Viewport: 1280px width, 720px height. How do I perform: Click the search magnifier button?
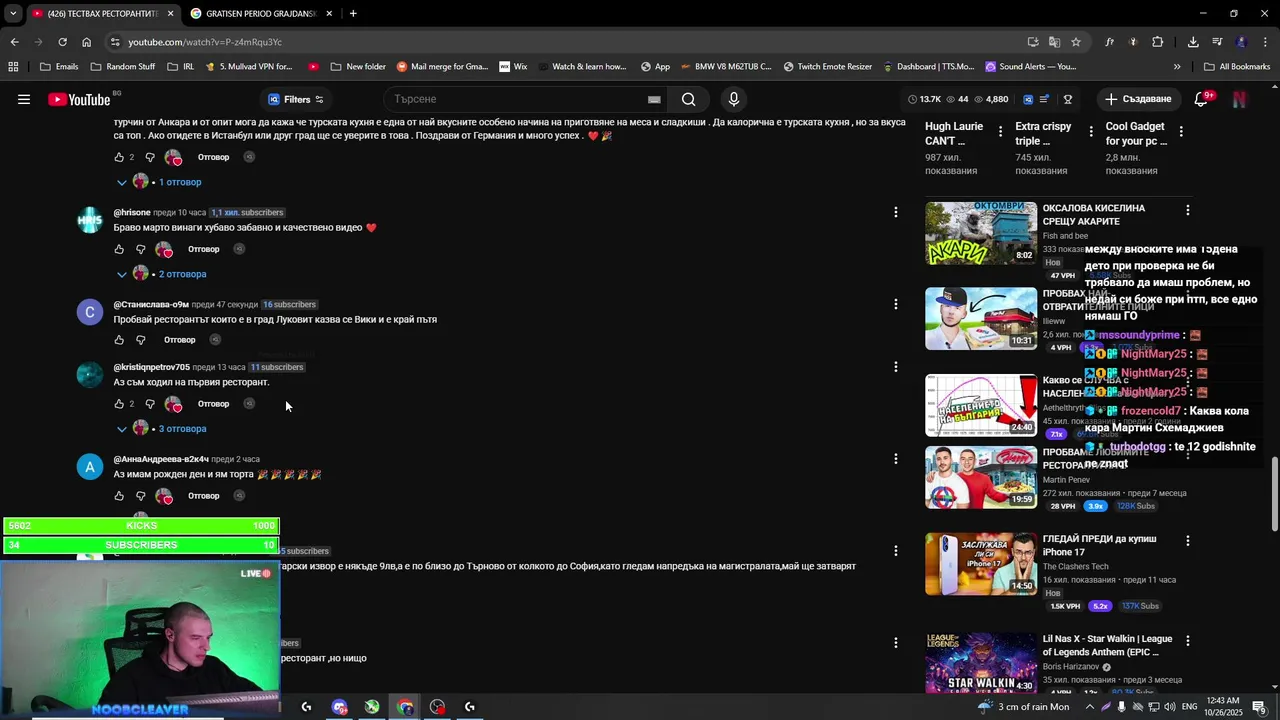688,99
